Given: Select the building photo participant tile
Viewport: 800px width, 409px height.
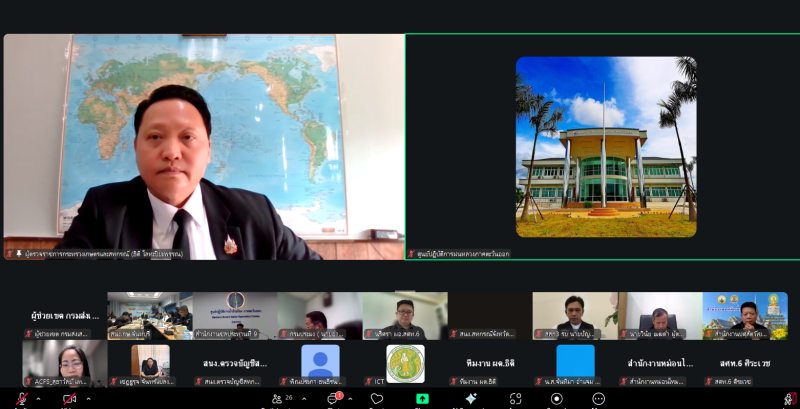Looking at the screenshot, I should click(x=605, y=147).
